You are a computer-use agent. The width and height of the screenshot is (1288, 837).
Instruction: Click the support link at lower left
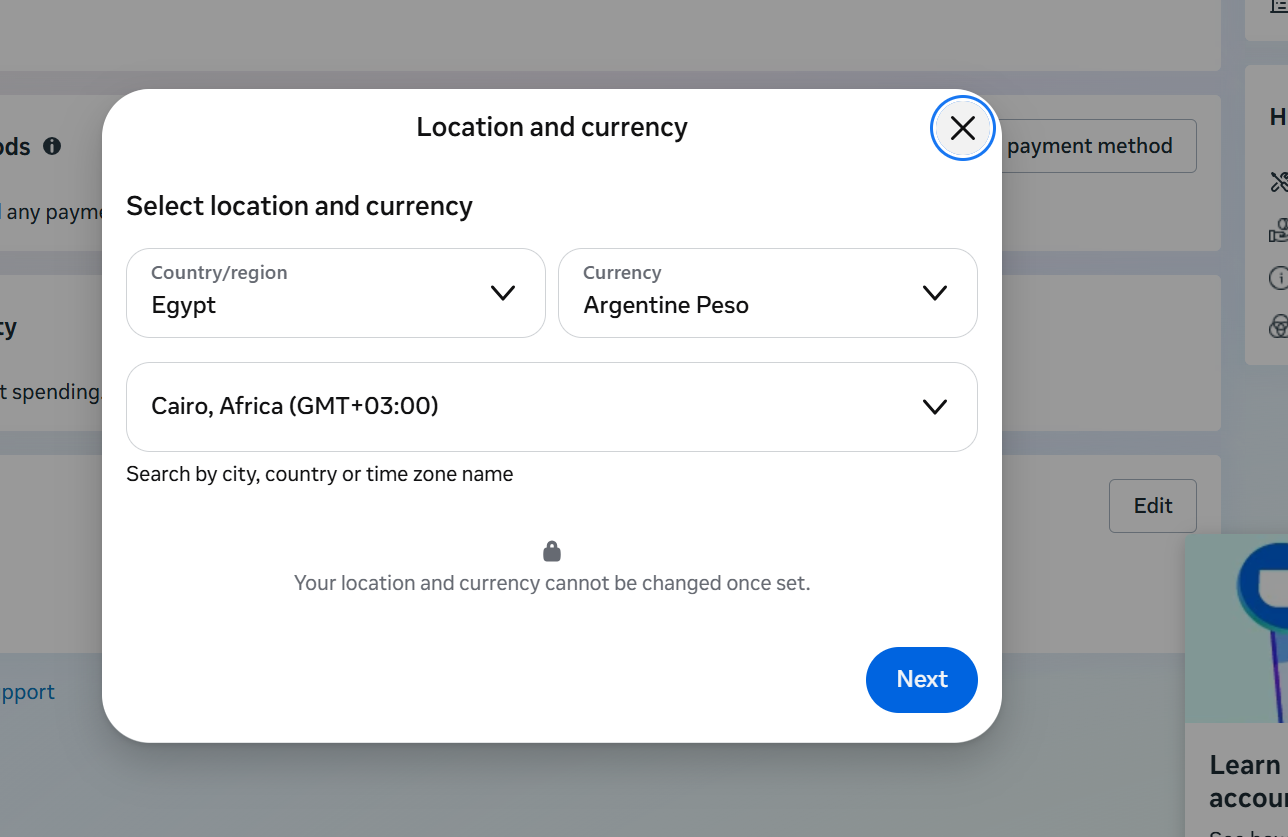pos(28,692)
